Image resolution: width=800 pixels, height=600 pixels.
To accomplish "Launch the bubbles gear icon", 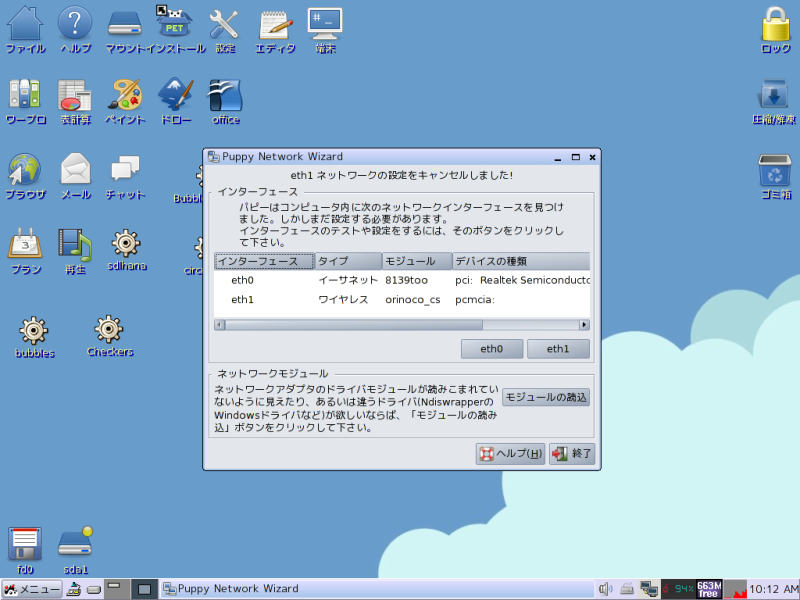I will click(x=34, y=331).
